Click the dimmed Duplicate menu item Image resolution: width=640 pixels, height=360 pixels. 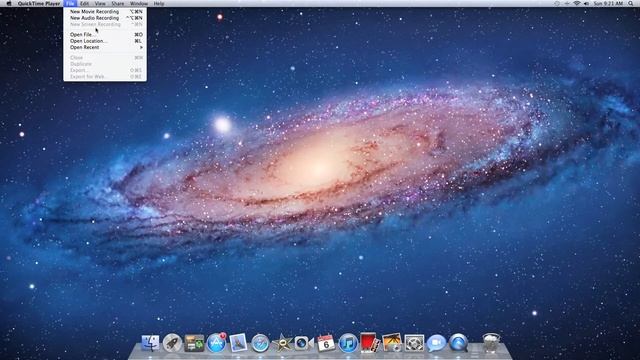[x=105, y=64]
